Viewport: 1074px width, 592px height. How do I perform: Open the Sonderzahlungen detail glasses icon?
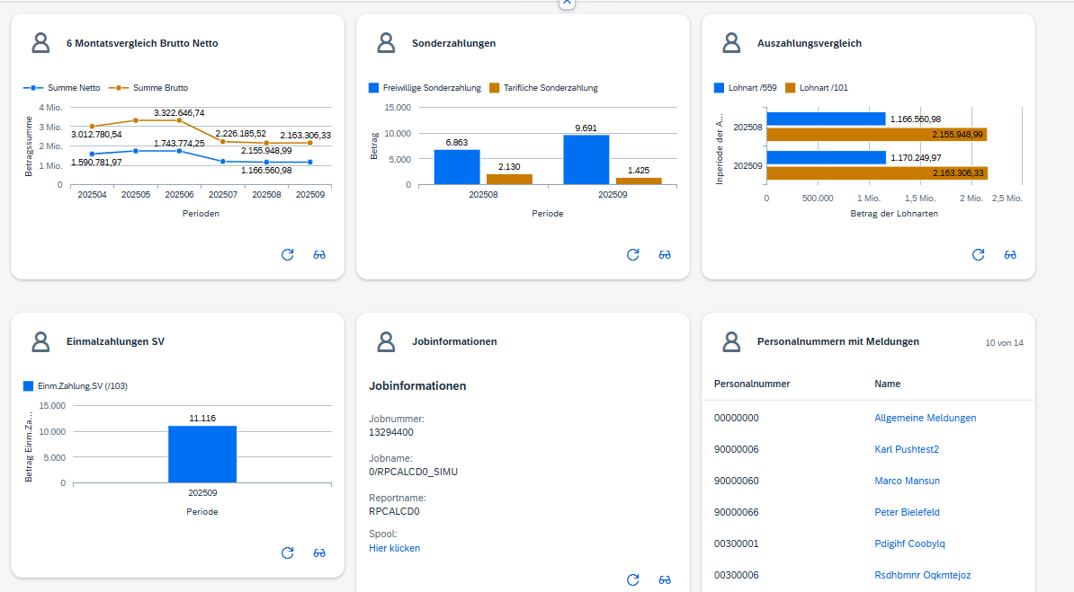click(x=664, y=255)
